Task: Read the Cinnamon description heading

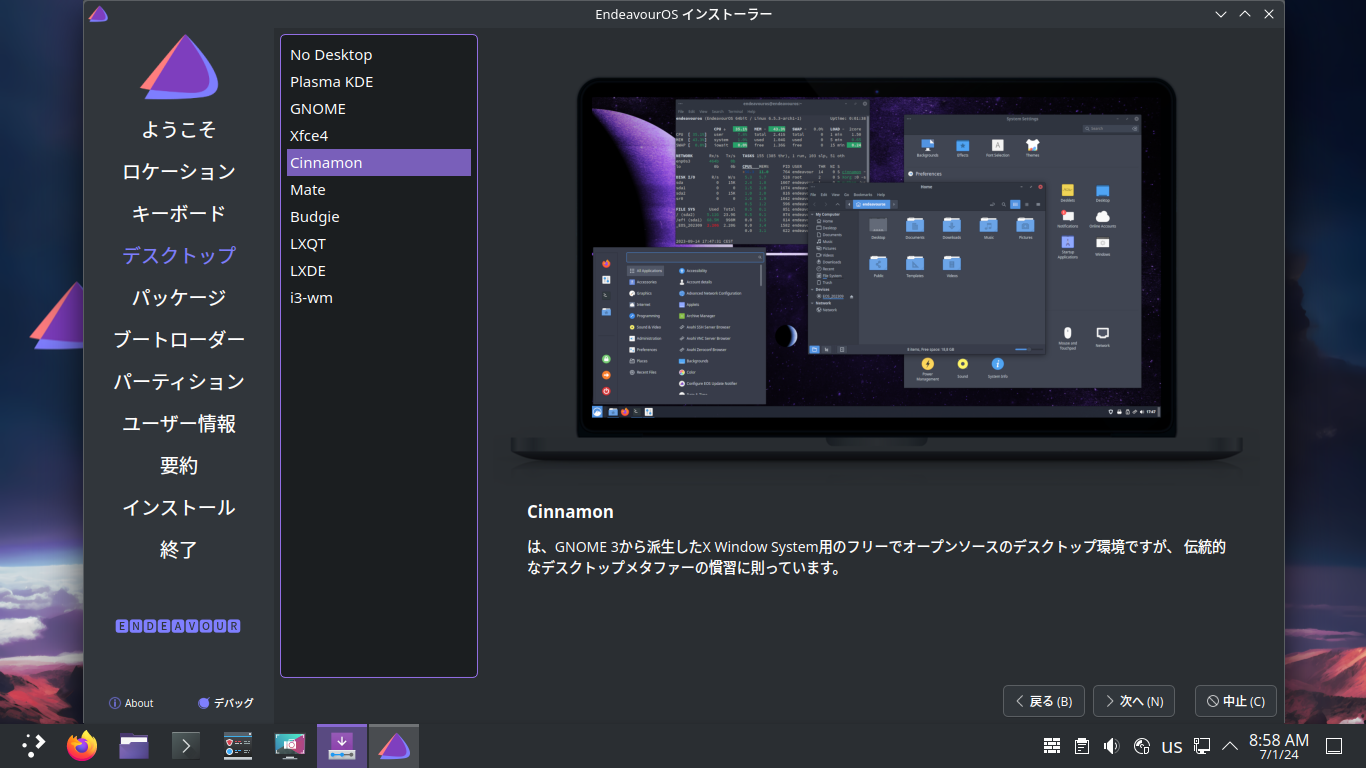Action: (x=570, y=512)
